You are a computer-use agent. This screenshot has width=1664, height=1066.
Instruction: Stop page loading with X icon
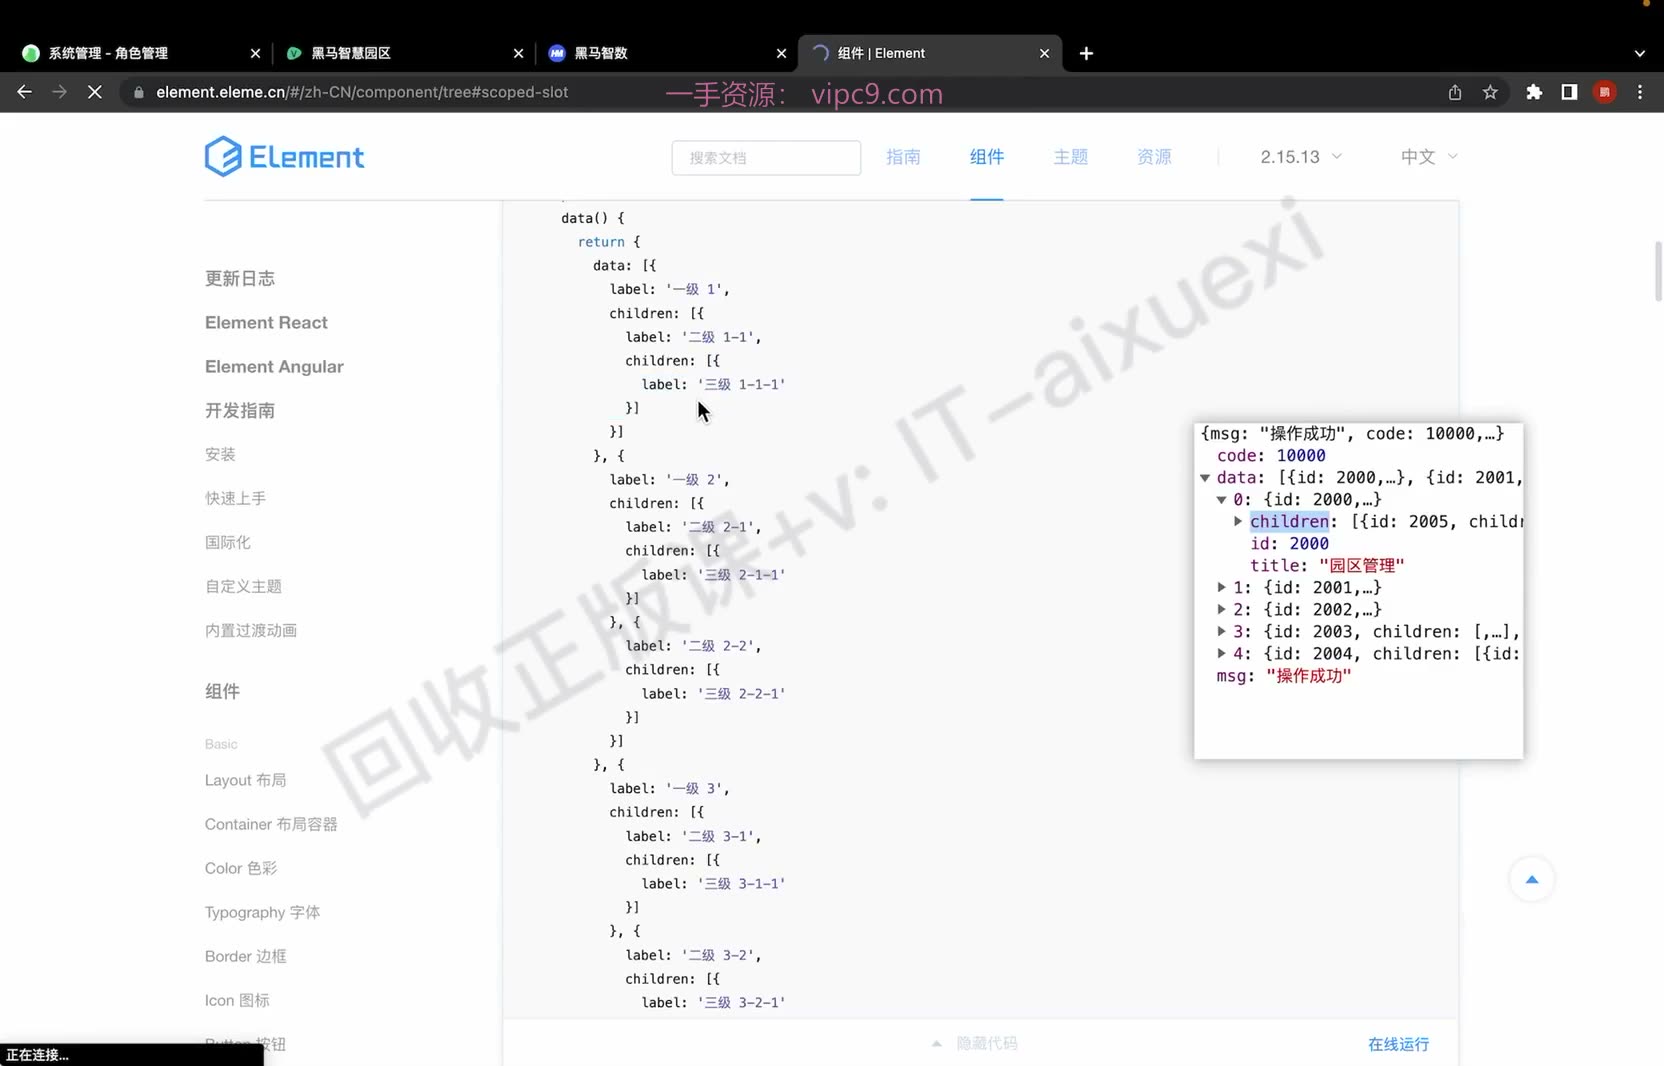click(x=95, y=92)
